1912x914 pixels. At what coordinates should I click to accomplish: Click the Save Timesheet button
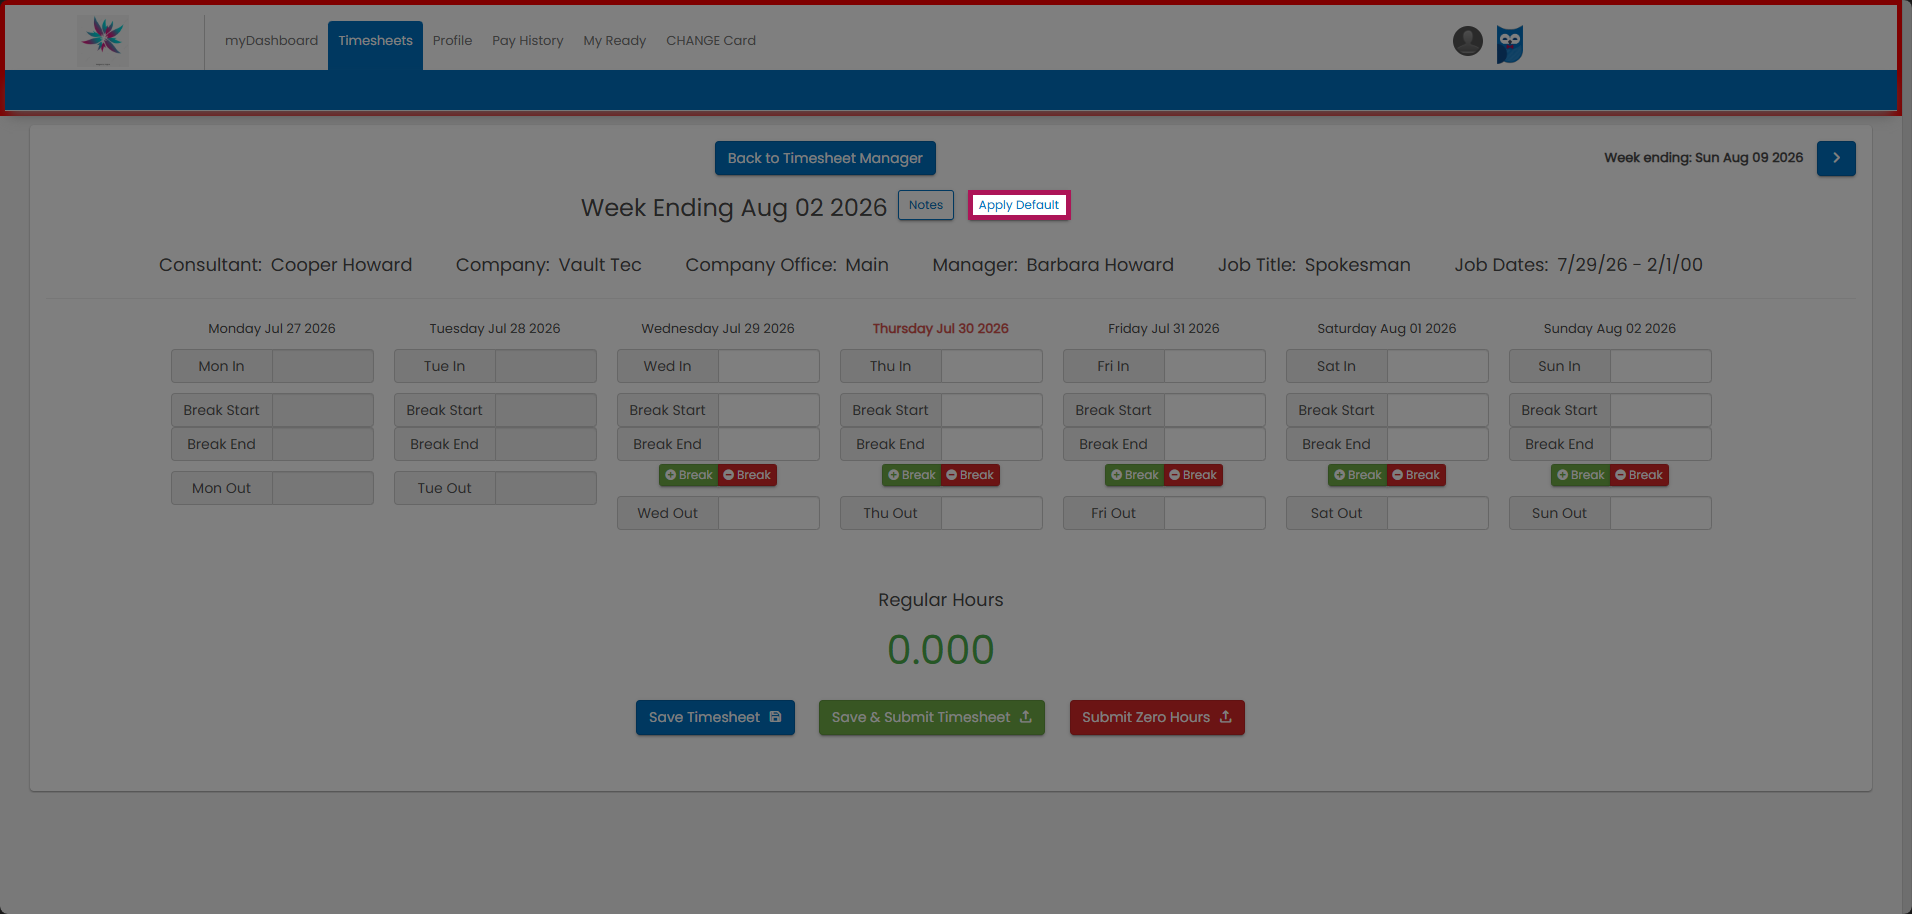[715, 717]
